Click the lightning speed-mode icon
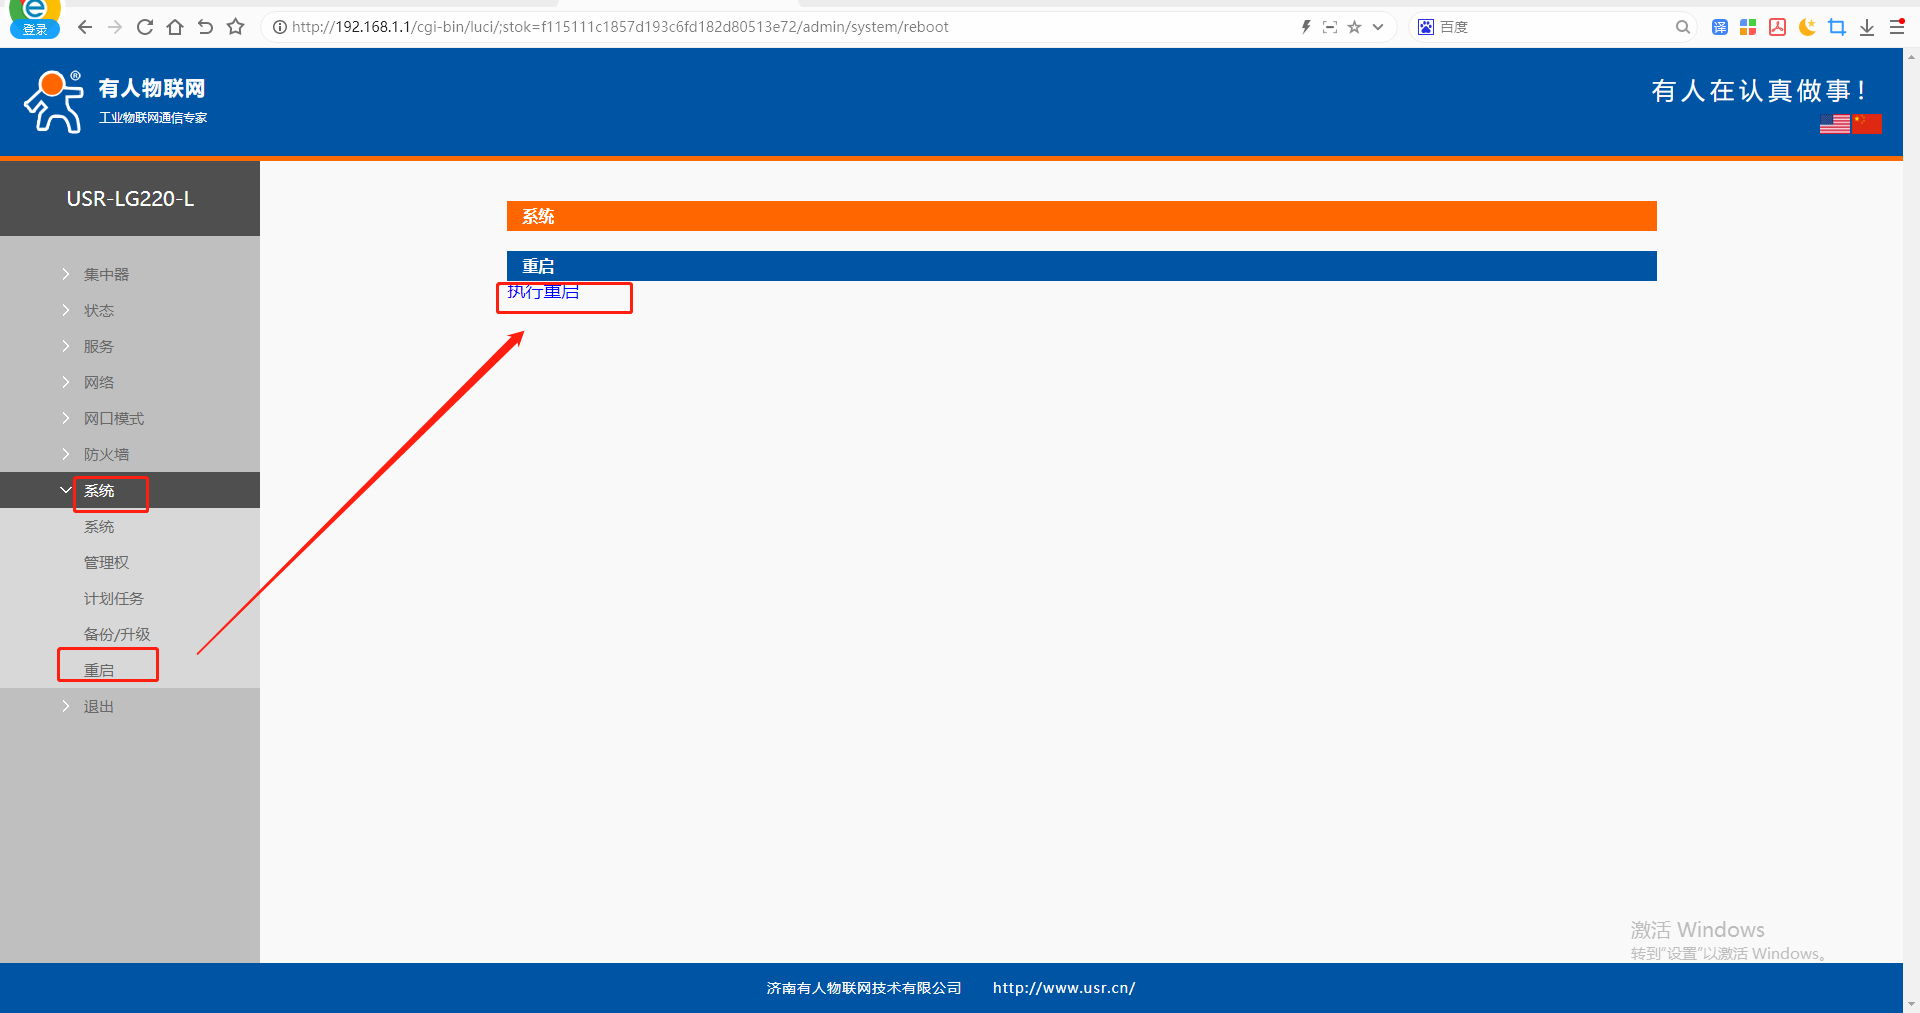This screenshot has height=1013, width=1920. point(1306,27)
